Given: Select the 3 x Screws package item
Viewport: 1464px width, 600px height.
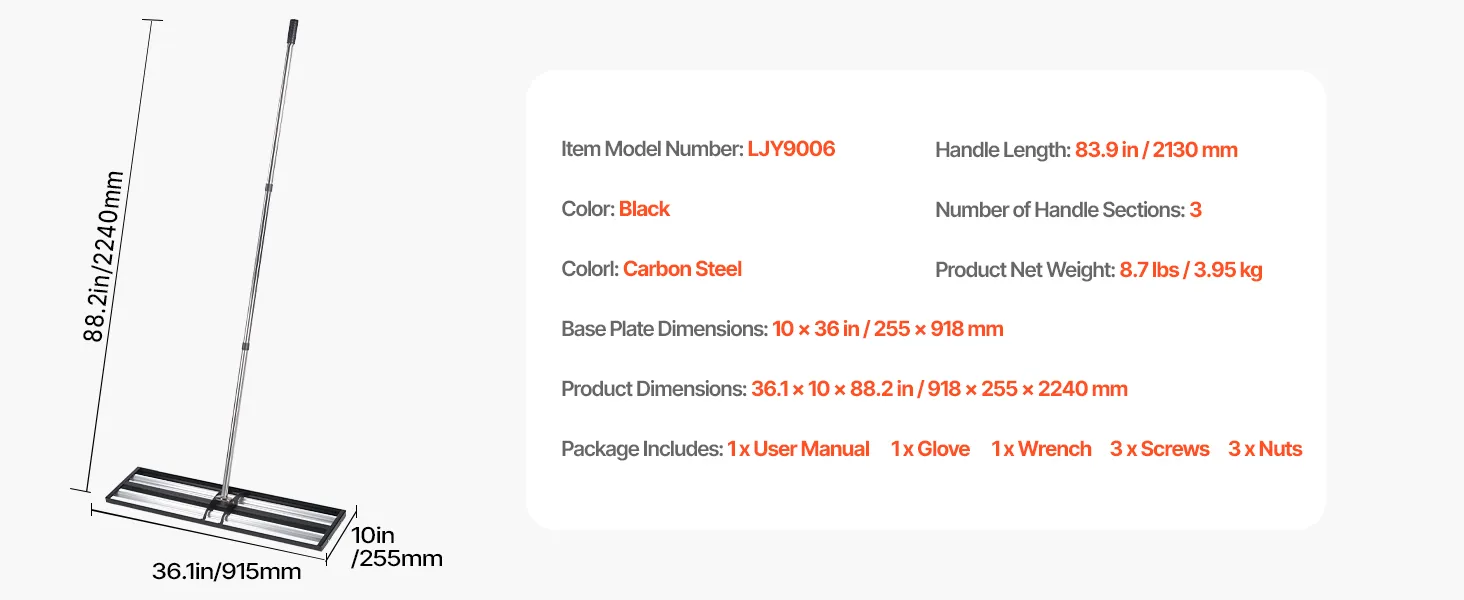Looking at the screenshot, I should pos(1159,449).
